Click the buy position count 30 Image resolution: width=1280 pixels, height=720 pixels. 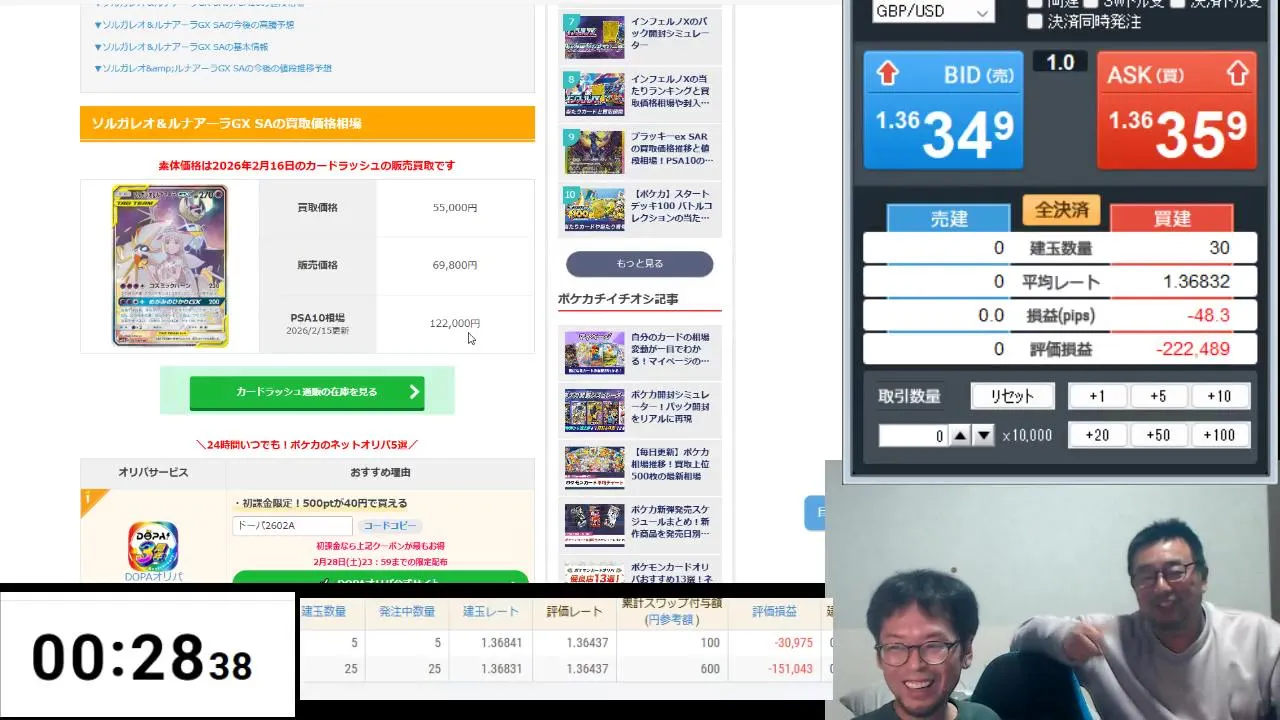click(x=1219, y=248)
